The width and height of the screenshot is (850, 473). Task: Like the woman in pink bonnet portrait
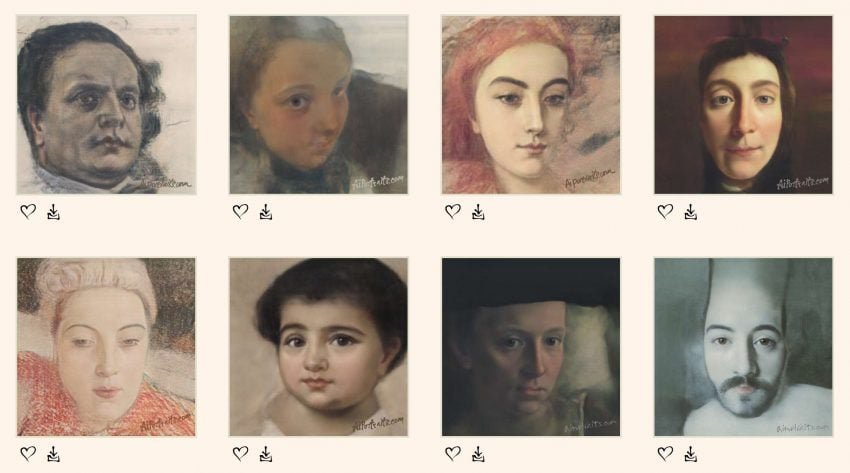point(28,453)
